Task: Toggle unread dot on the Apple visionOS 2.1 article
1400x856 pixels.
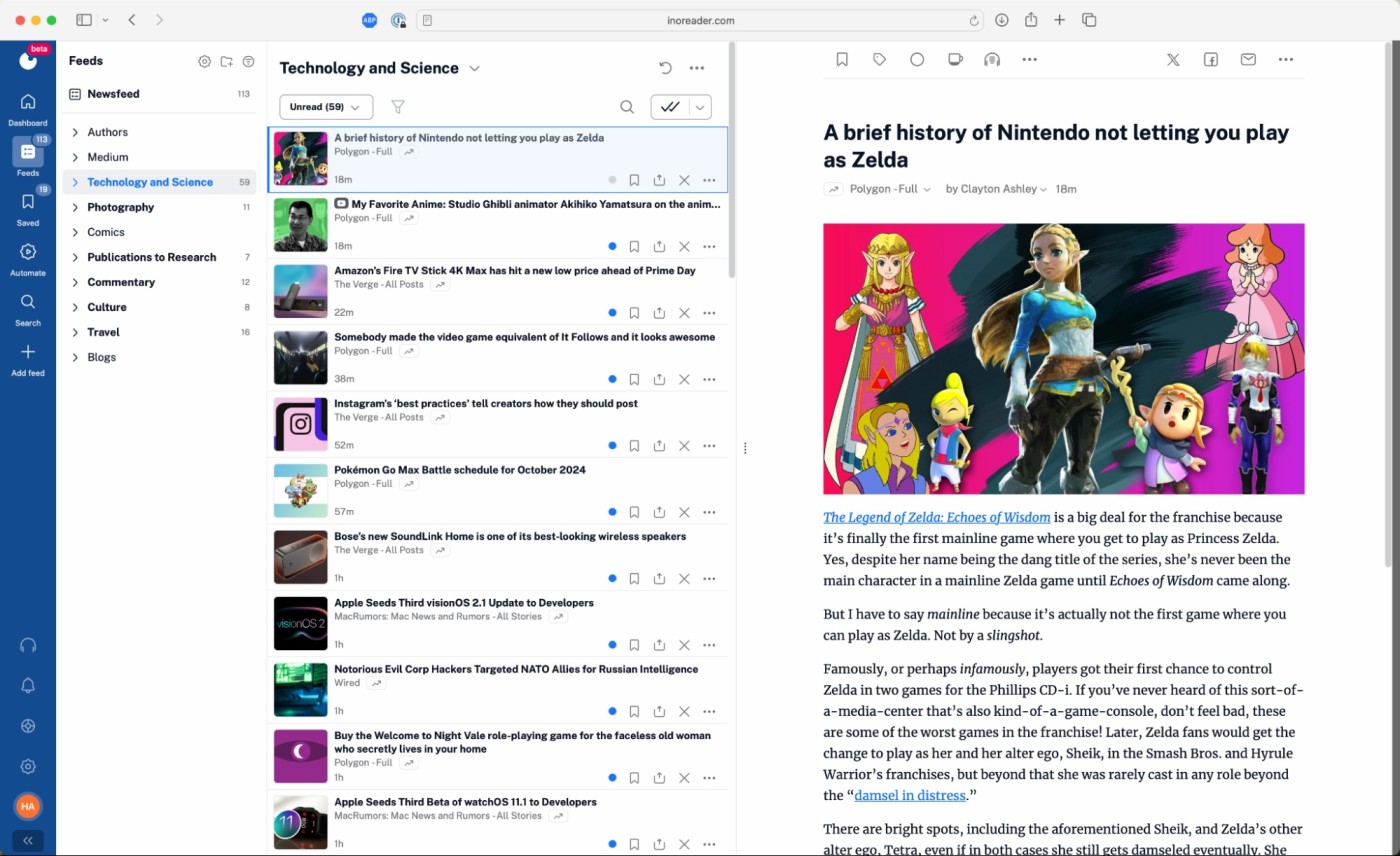Action: pos(612,645)
